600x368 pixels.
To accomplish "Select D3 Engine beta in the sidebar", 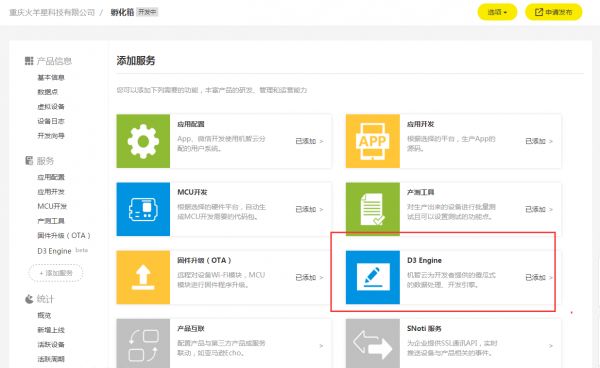I will pyautogui.click(x=62, y=251).
